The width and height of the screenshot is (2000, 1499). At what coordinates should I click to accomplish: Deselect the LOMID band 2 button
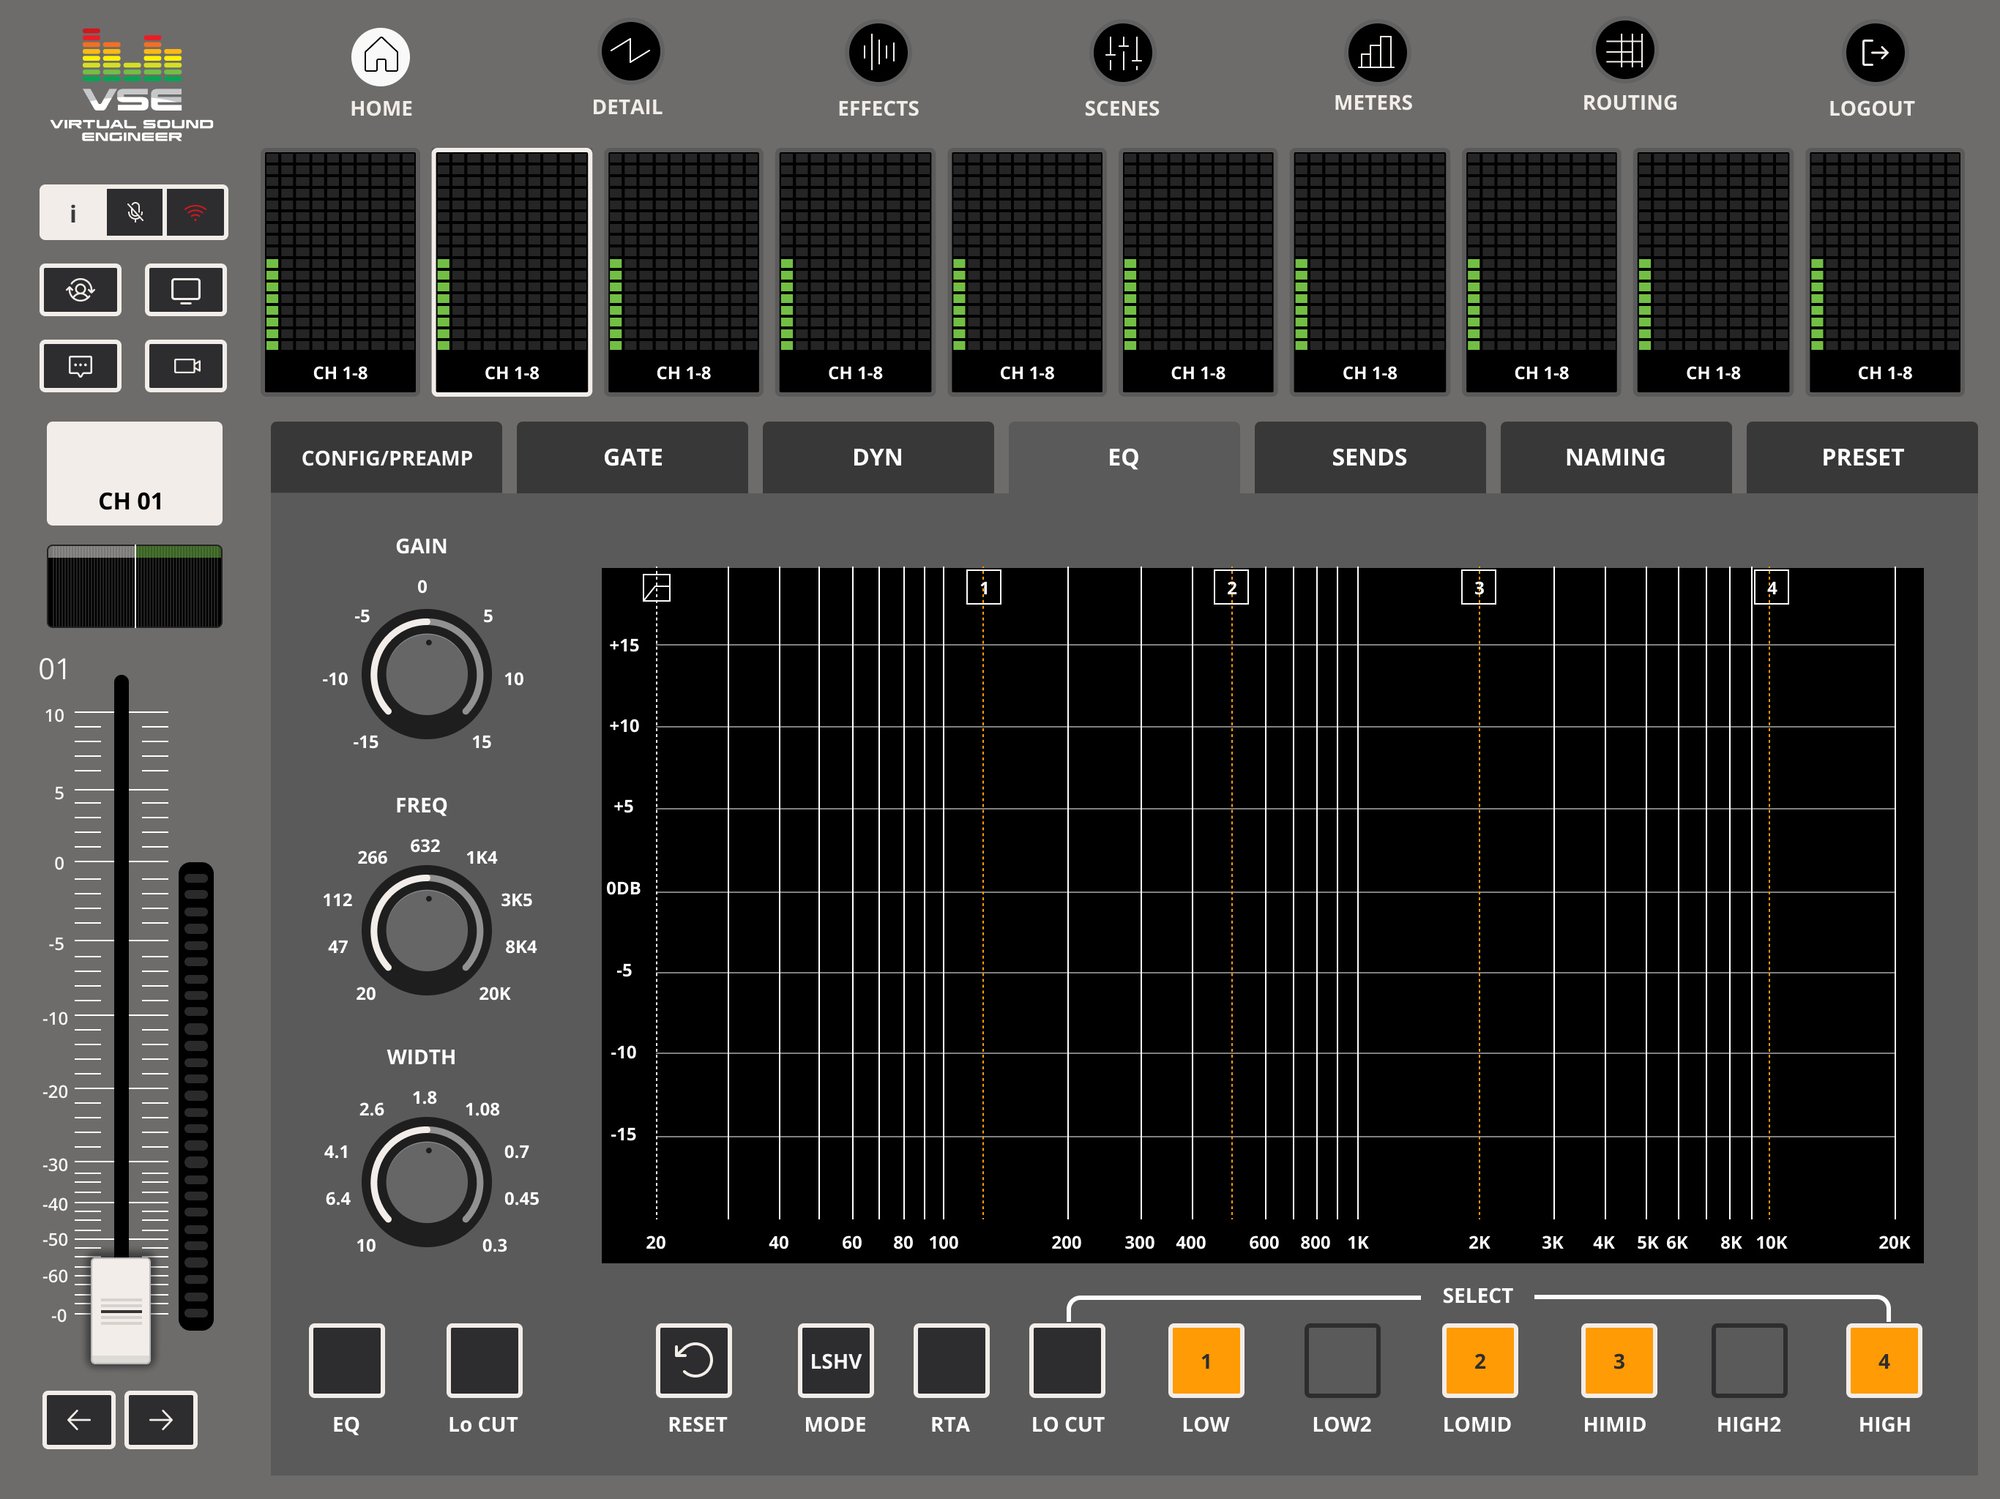(x=1479, y=1360)
